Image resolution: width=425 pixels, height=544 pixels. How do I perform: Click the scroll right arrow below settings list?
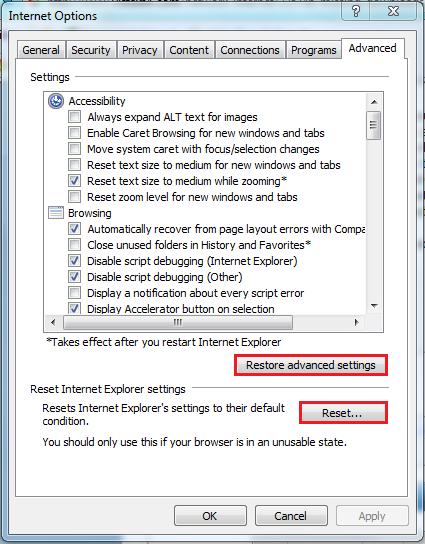coord(356,322)
